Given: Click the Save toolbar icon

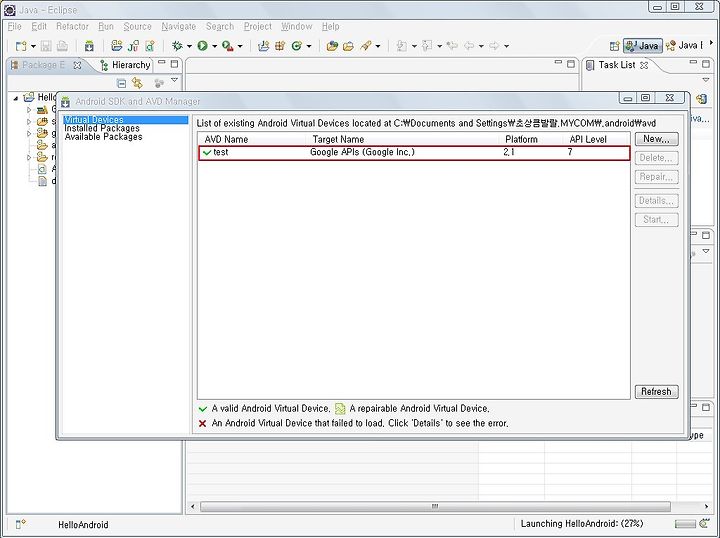Looking at the screenshot, I should 46,46.
